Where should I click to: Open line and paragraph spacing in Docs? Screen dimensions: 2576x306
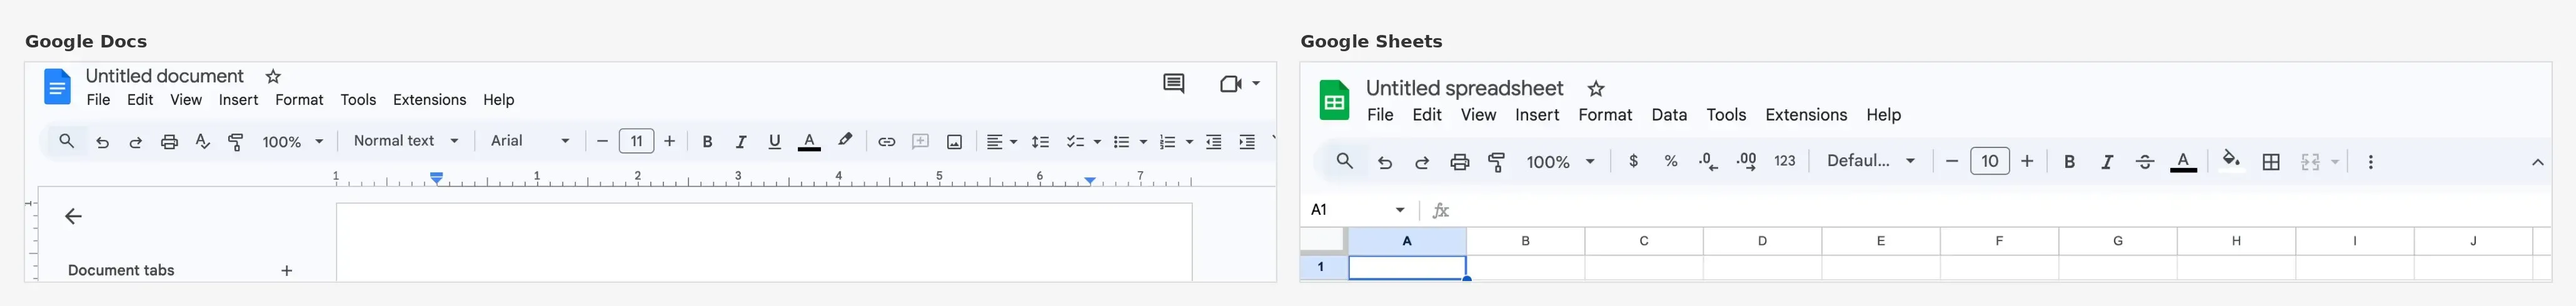1040,142
